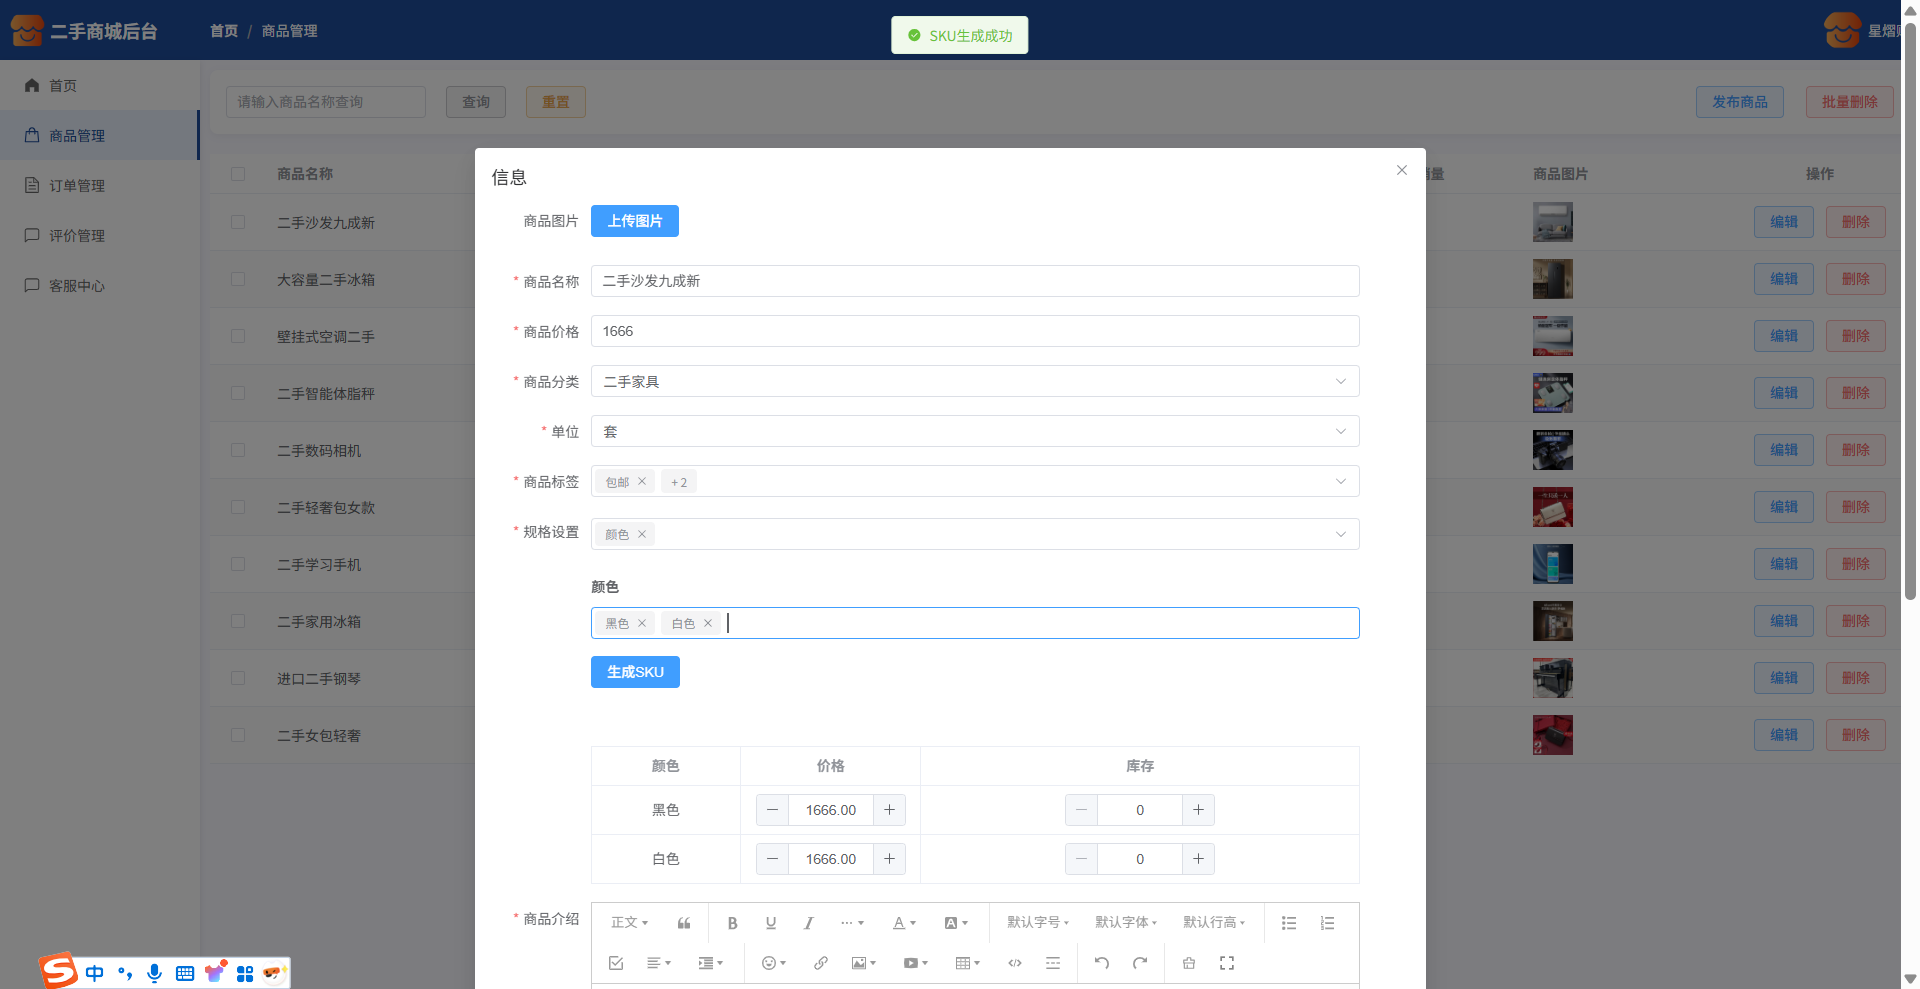This screenshot has width=1920, height=989.
Task: Increase the 黑色 stock quantity by one
Action: pyautogui.click(x=1198, y=810)
